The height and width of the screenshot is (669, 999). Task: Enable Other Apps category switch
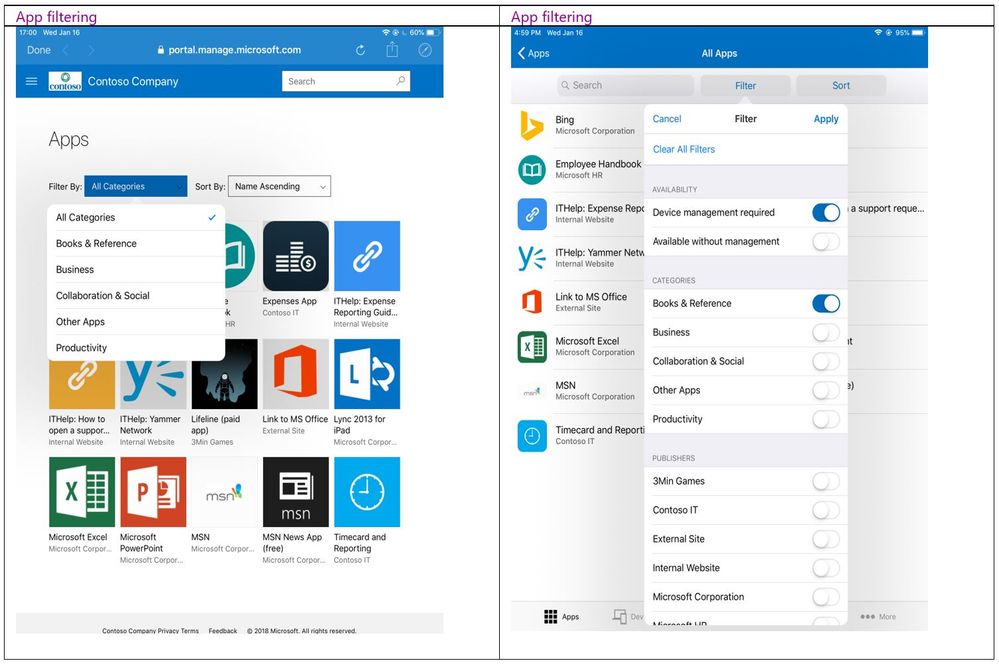[826, 390]
